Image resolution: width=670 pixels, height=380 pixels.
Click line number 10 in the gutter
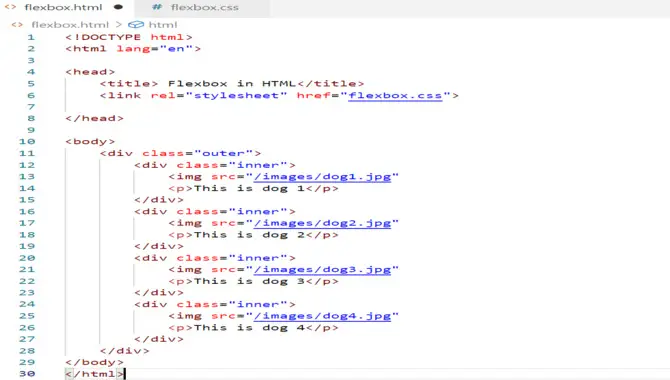tap(27, 141)
